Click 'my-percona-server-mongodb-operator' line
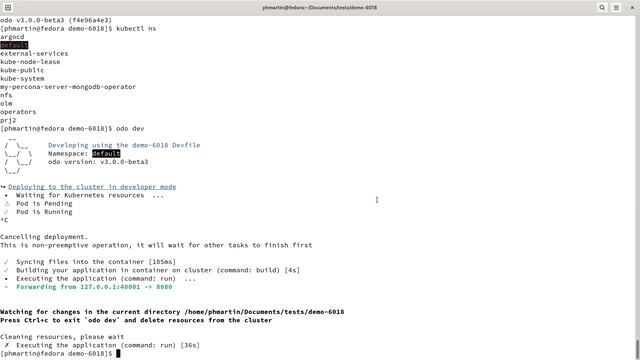The height and width of the screenshot is (360, 640). tap(68, 87)
